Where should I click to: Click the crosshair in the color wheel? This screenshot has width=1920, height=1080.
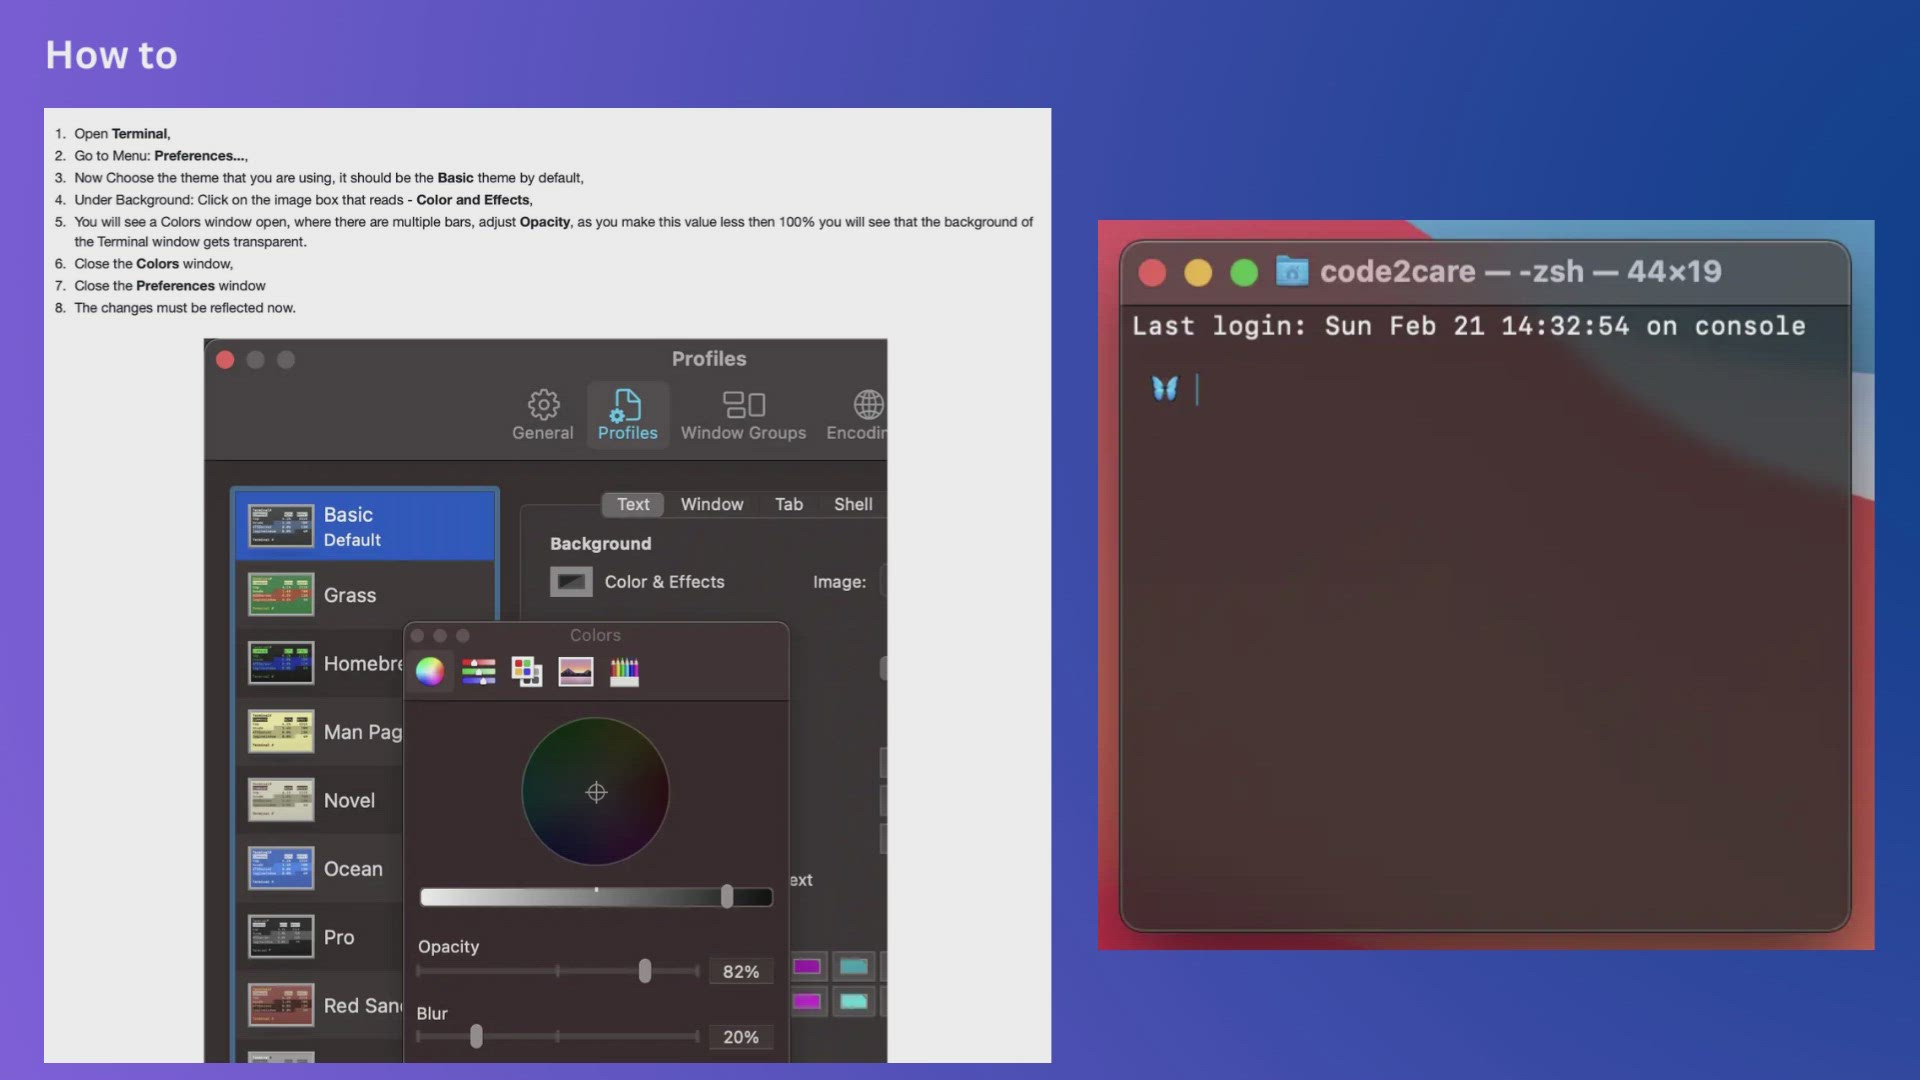point(596,793)
